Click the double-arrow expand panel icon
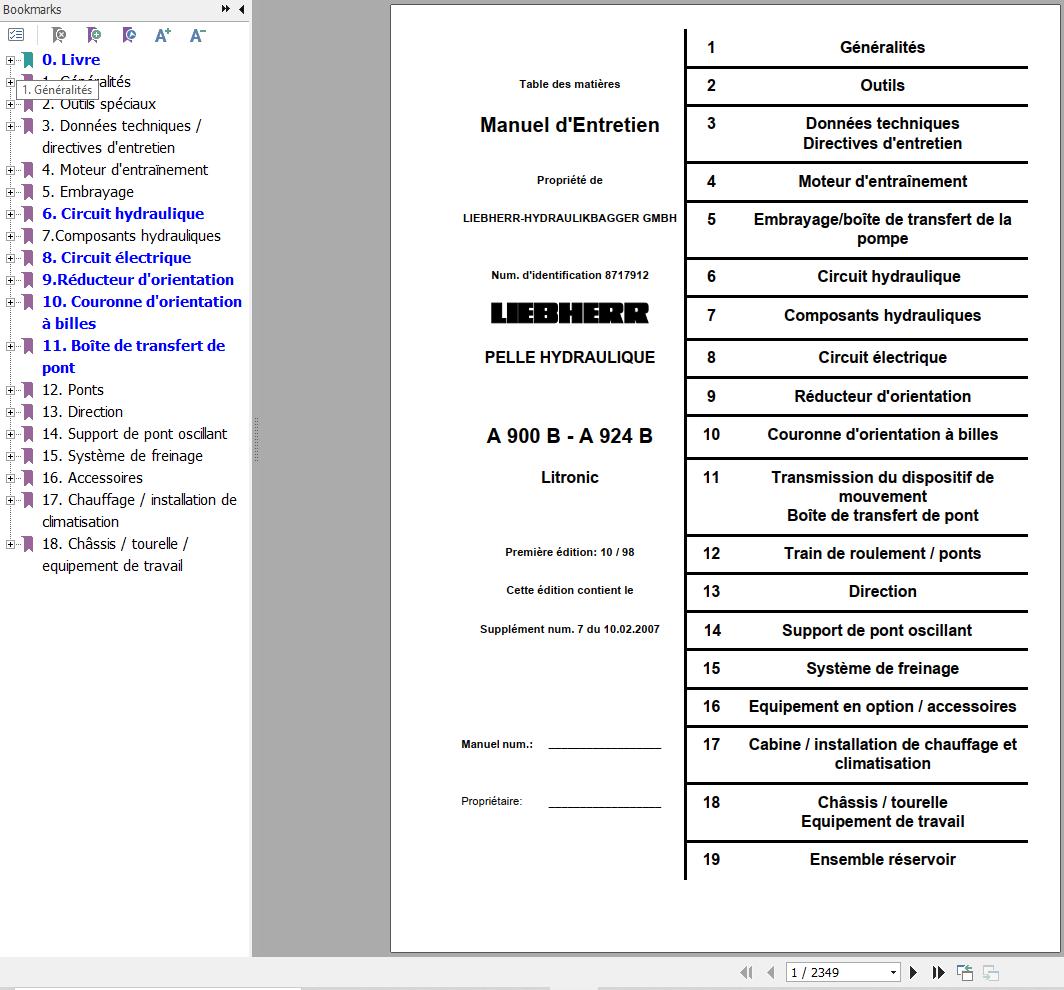The height and width of the screenshot is (990, 1064). click(x=226, y=9)
